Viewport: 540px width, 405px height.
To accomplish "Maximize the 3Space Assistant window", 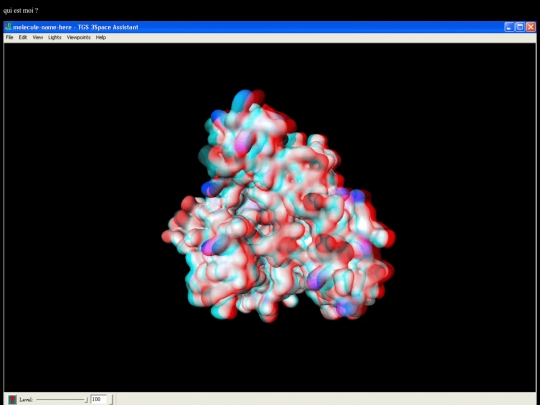I will [520, 27].
